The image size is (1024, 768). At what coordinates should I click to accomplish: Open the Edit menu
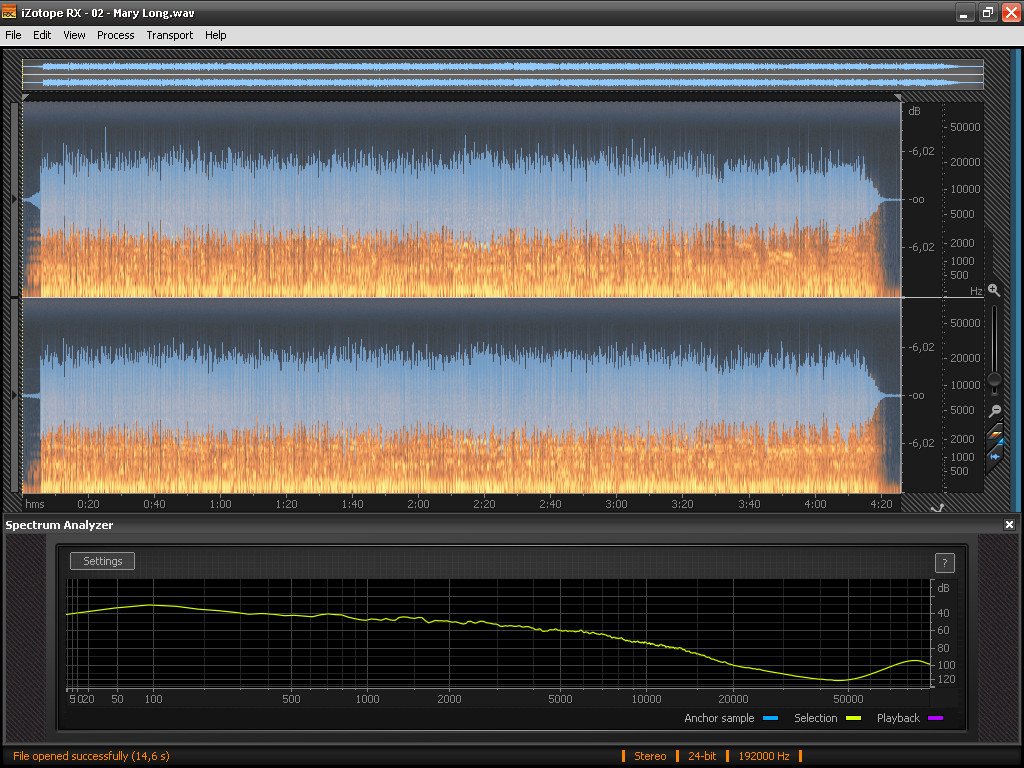pyautogui.click(x=42, y=35)
